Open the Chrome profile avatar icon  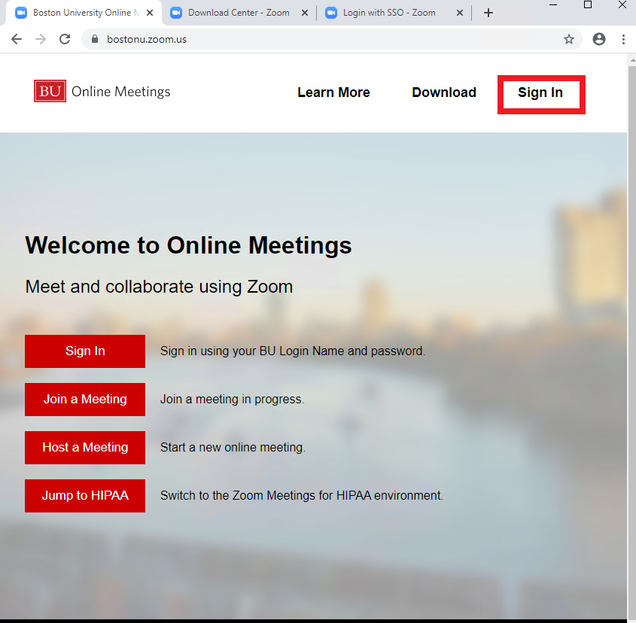click(599, 39)
